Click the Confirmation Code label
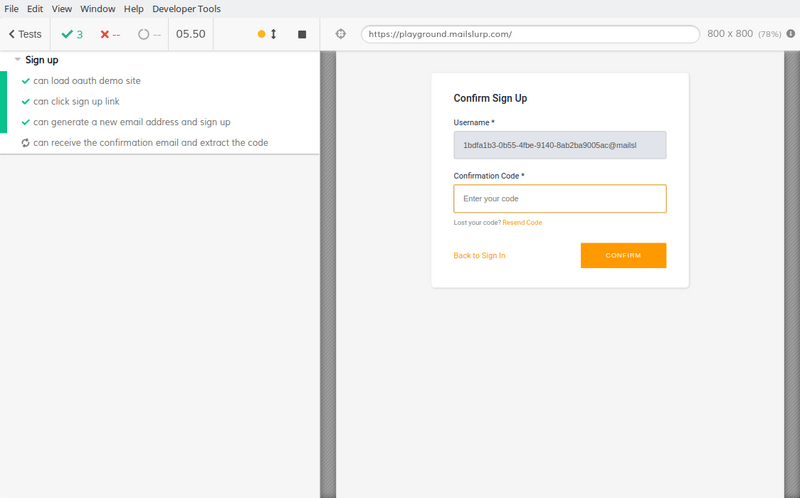Screen dimensions: 800x498 click(489, 176)
